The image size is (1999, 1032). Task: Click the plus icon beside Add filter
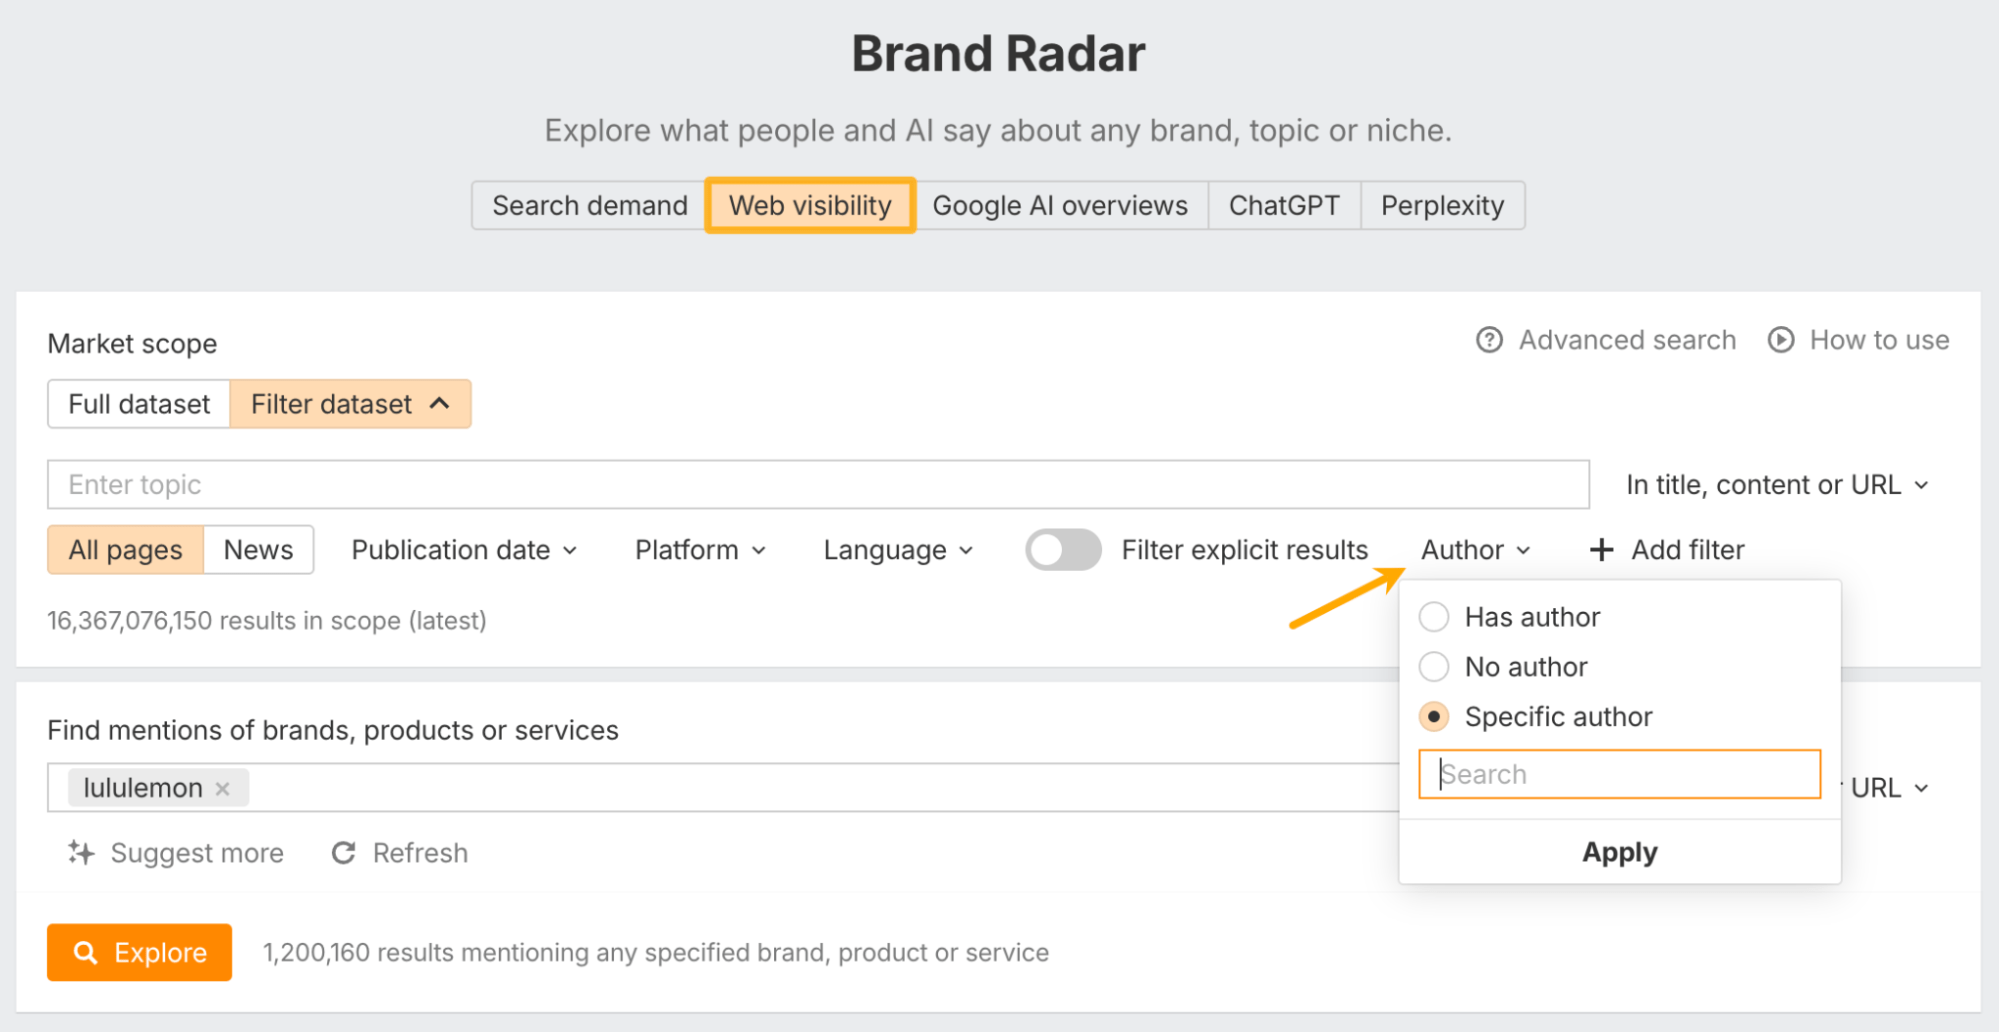pyautogui.click(x=1601, y=550)
